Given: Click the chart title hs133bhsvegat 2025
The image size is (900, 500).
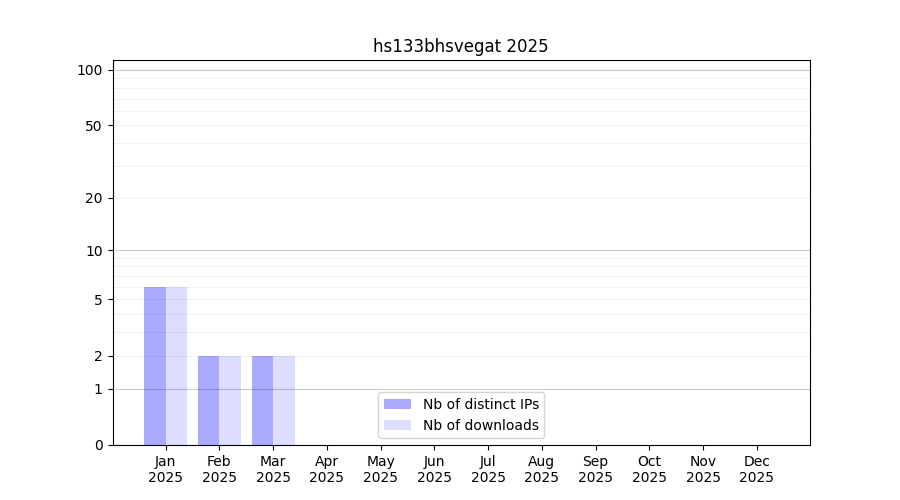Looking at the screenshot, I should click(460, 46).
